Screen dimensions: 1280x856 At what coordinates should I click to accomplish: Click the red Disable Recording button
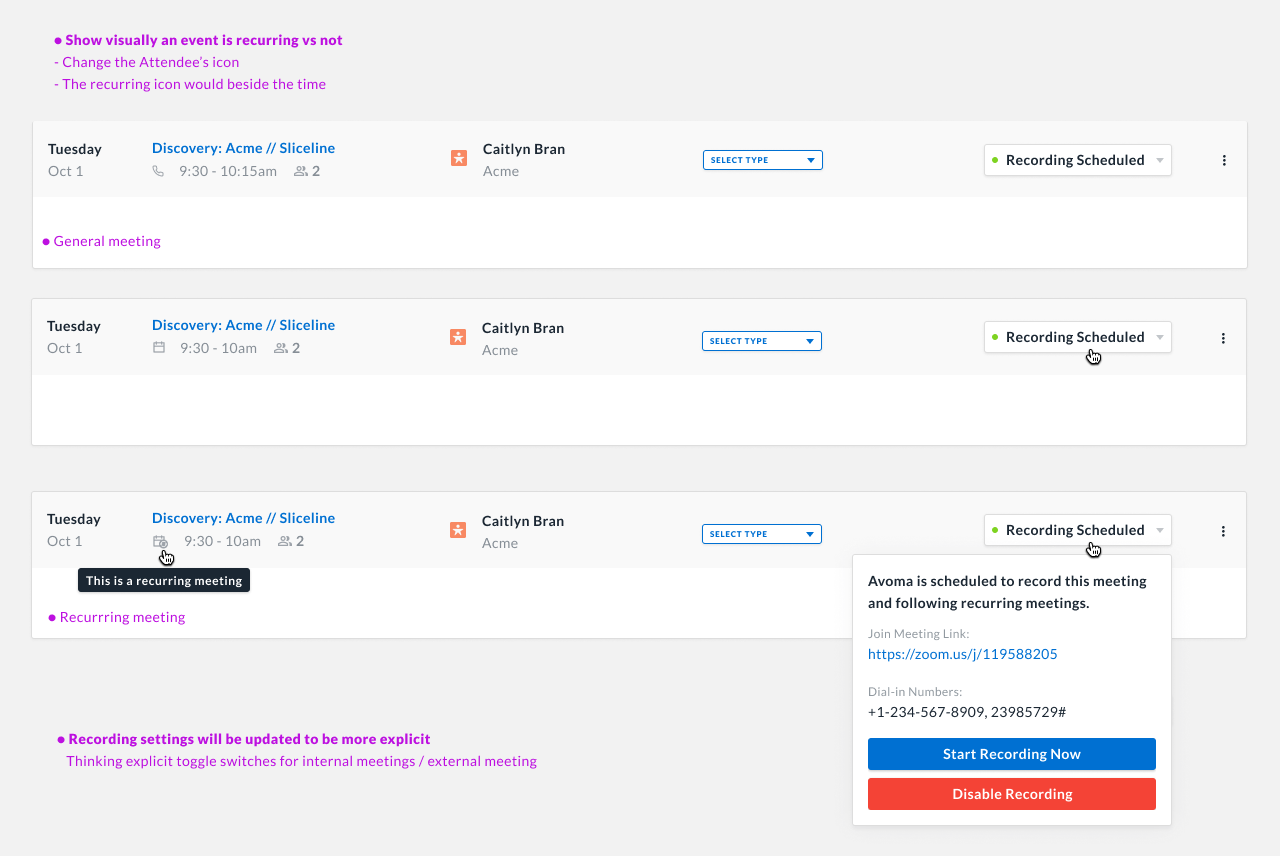coord(1012,794)
